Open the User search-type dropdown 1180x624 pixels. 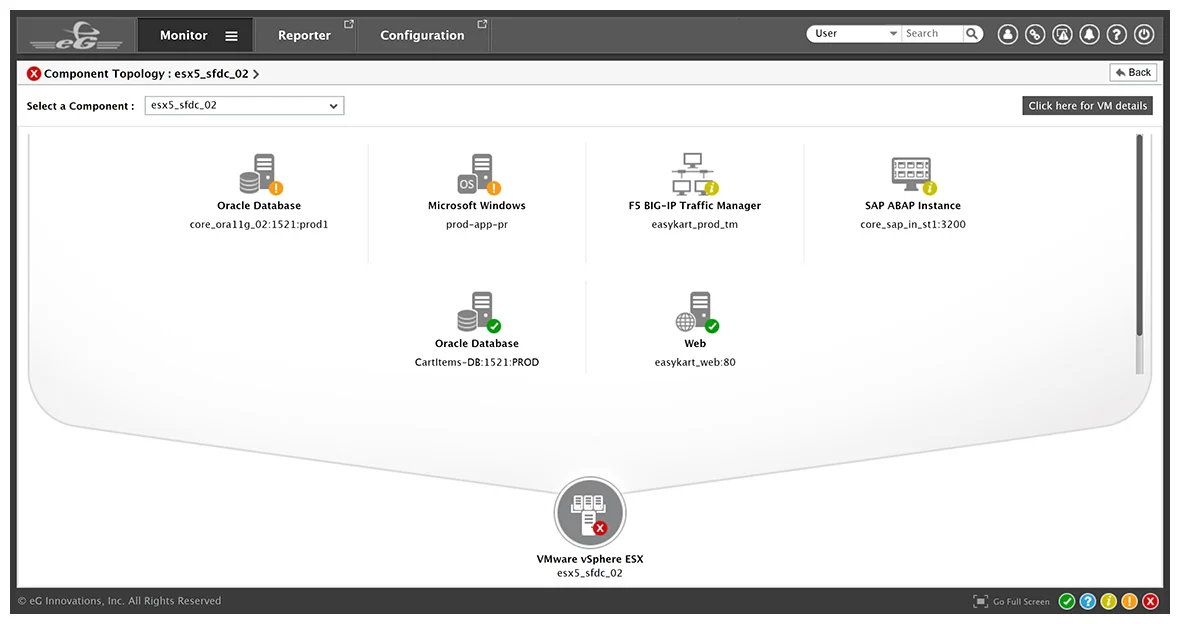856,34
